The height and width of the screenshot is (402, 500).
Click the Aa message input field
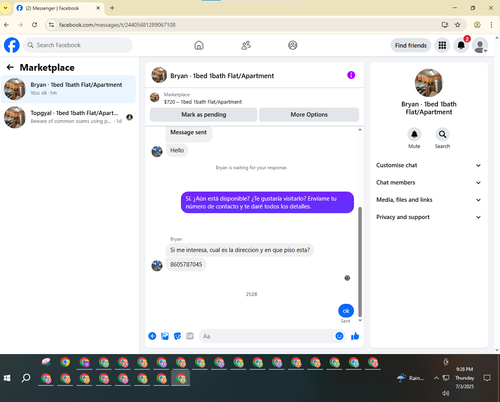[x=267, y=336]
